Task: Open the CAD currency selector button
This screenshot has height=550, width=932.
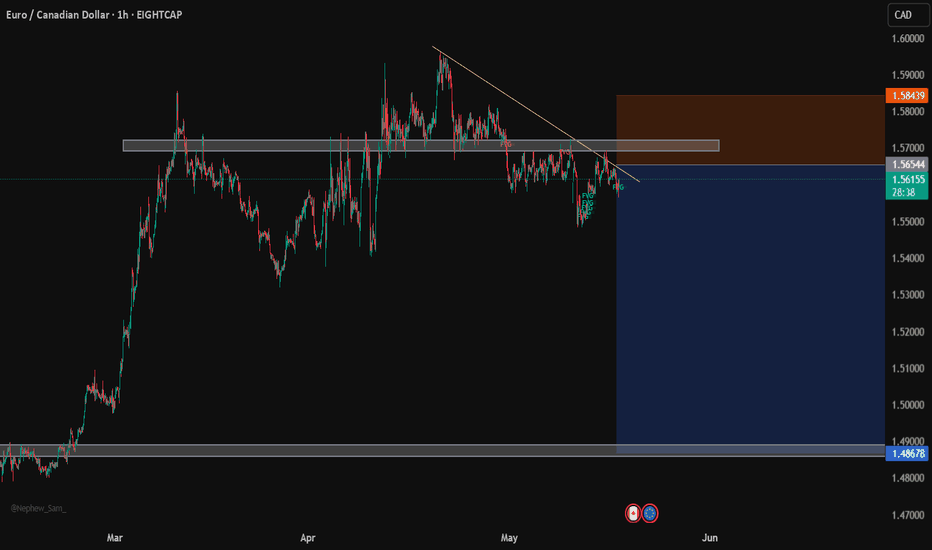Action: (x=908, y=15)
